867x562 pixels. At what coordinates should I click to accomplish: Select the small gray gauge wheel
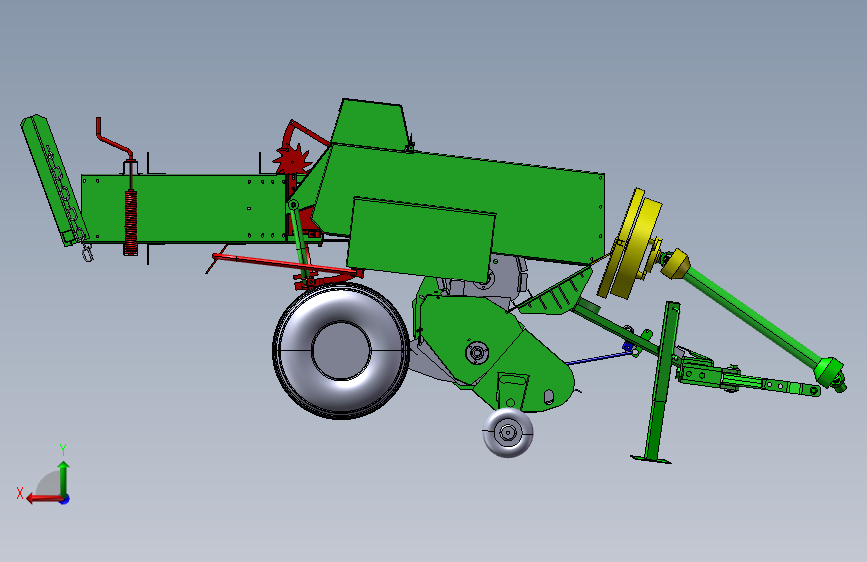coord(508,433)
